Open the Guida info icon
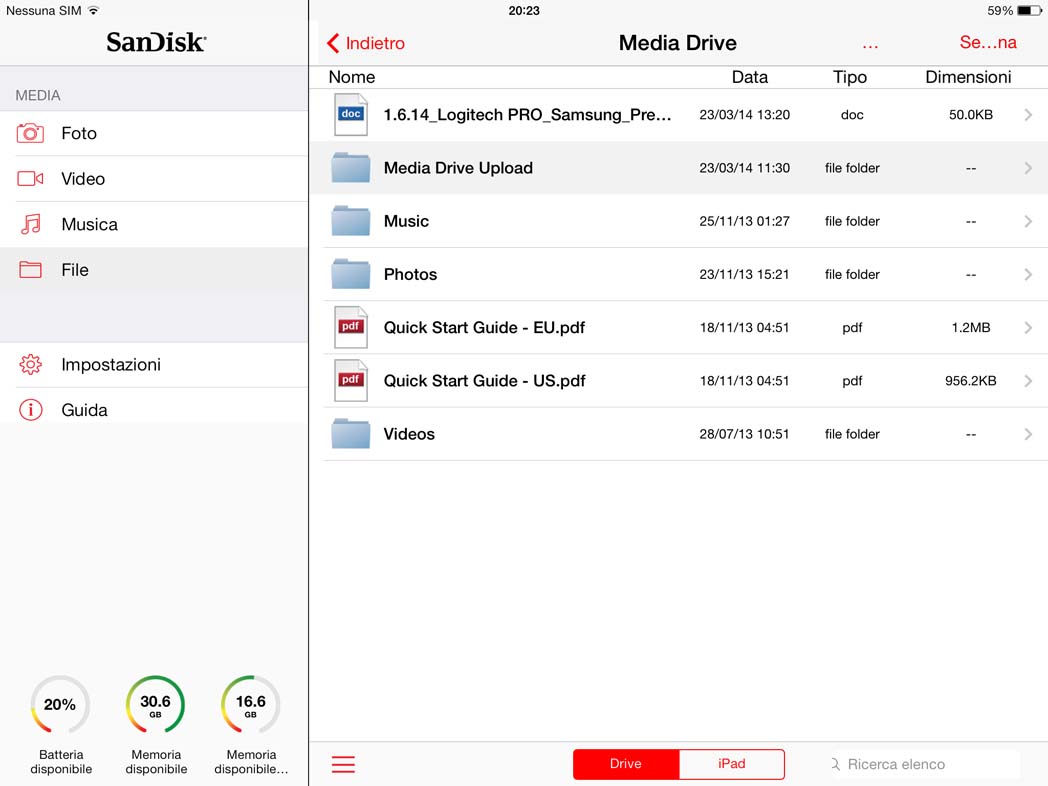 click(x=30, y=410)
